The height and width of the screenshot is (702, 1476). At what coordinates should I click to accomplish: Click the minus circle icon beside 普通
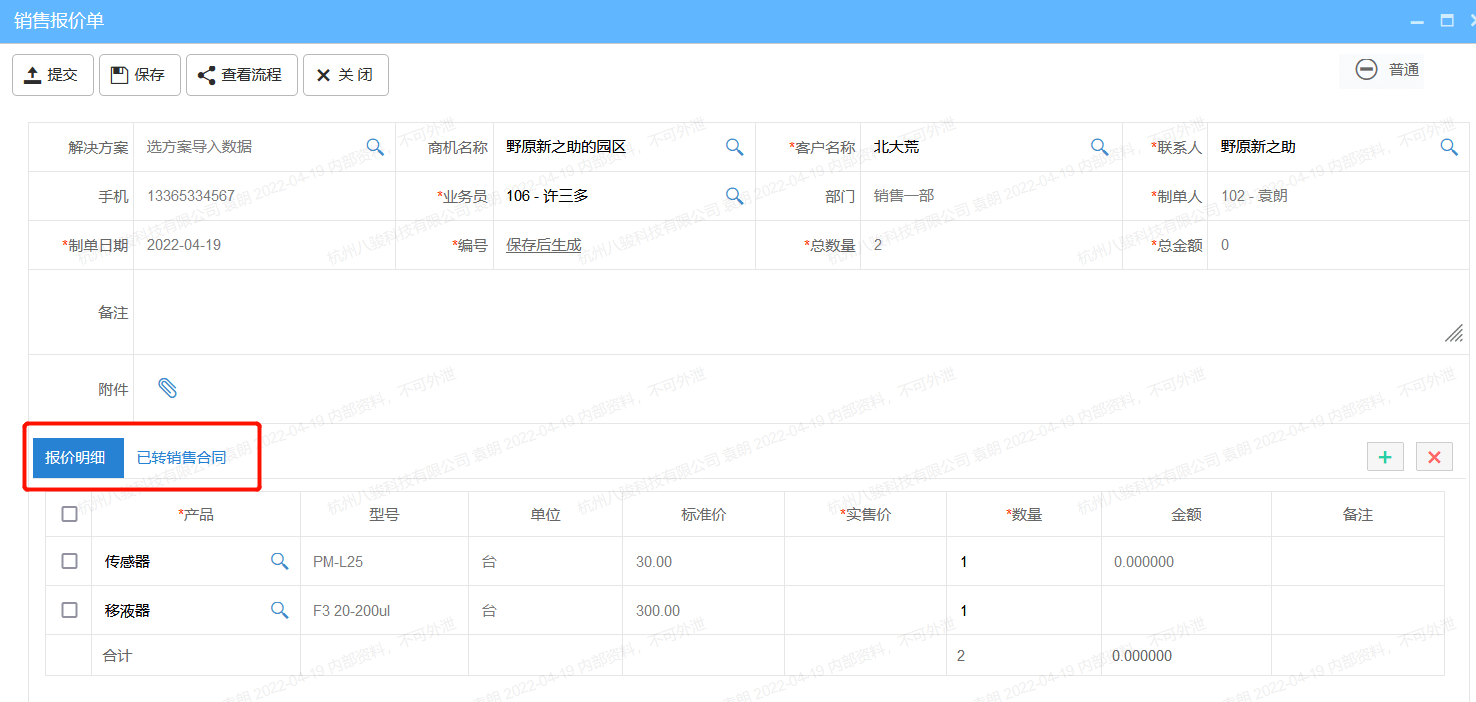point(1366,69)
